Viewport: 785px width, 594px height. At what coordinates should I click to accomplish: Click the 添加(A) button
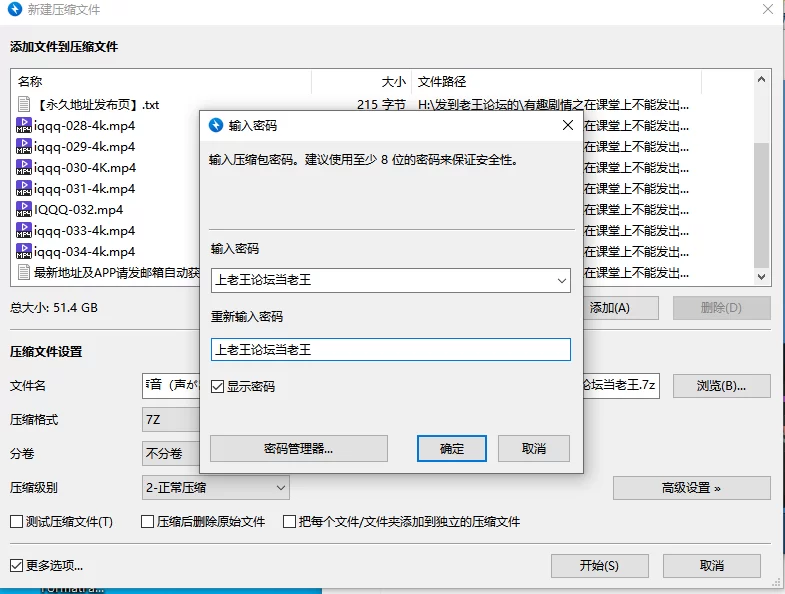pyautogui.click(x=620, y=308)
